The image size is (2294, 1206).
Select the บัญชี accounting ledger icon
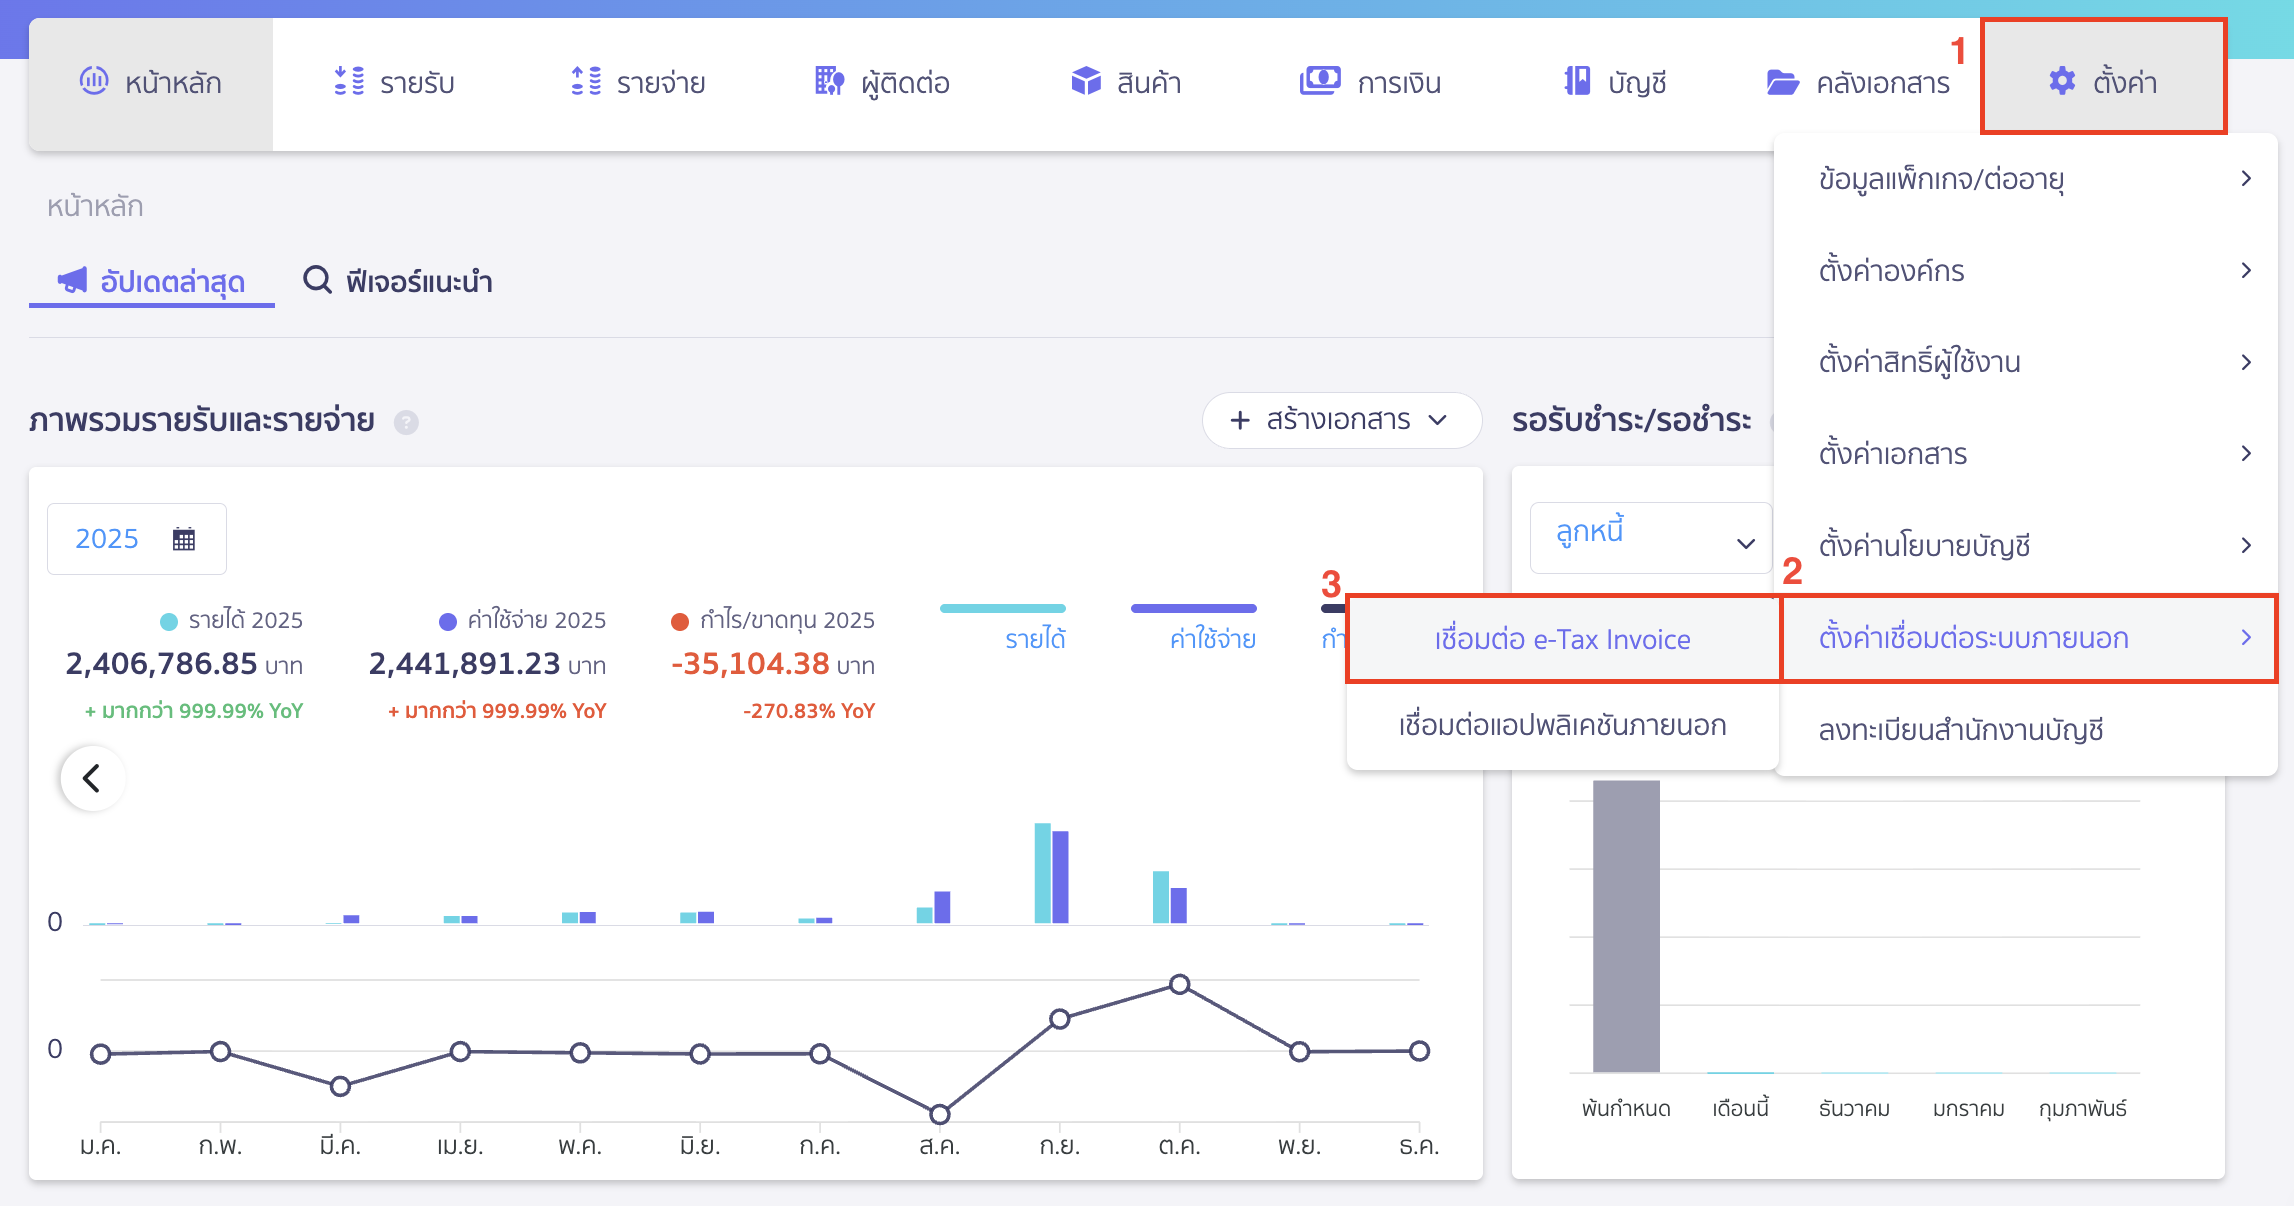[1577, 82]
